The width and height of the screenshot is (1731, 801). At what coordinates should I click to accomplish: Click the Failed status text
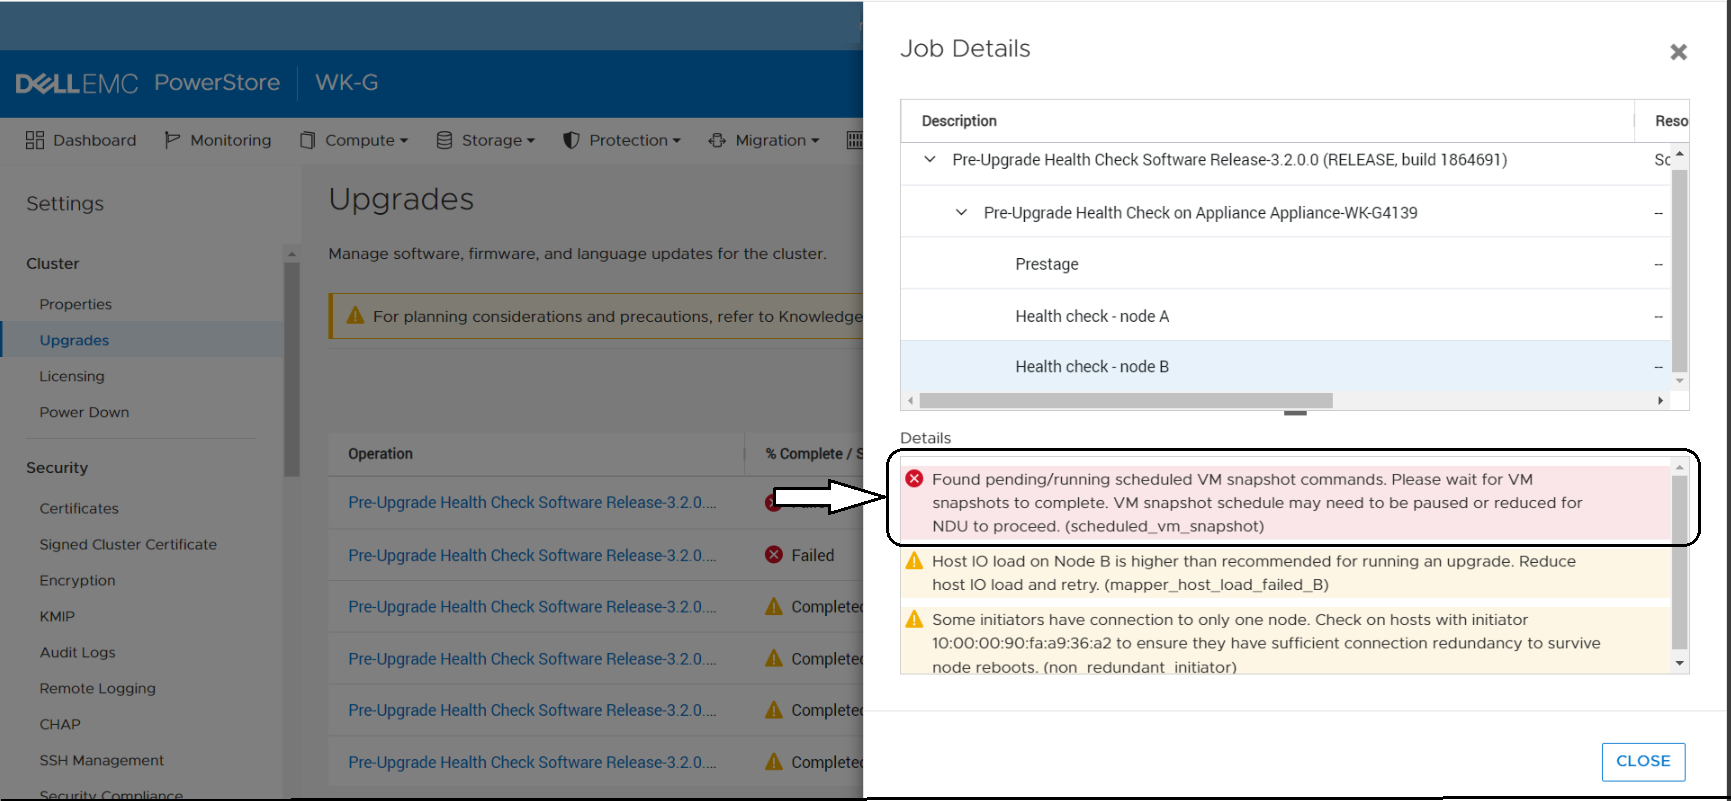pyautogui.click(x=813, y=555)
